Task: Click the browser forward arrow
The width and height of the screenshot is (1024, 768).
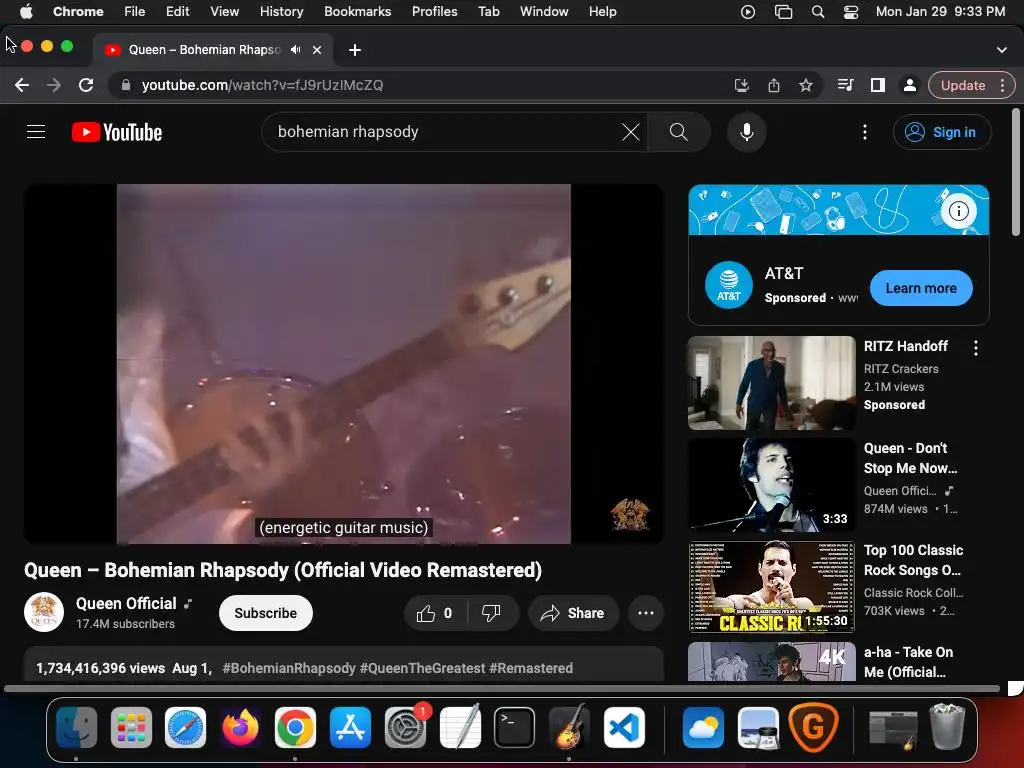Action: [x=54, y=85]
